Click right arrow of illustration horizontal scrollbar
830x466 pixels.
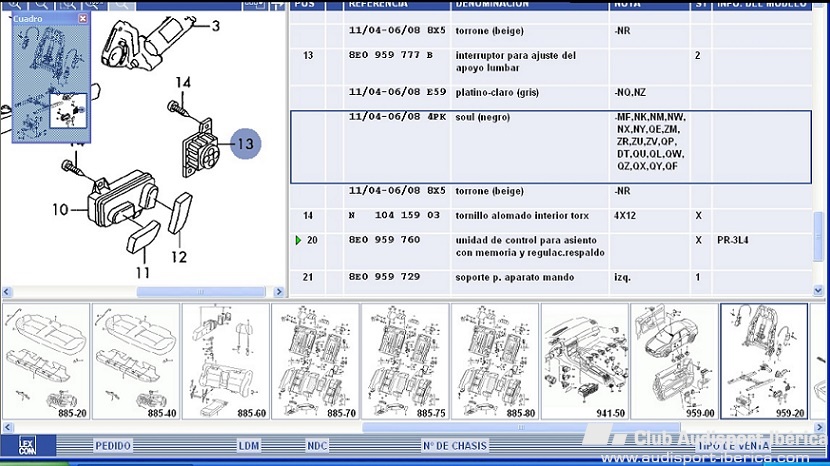coord(279,292)
